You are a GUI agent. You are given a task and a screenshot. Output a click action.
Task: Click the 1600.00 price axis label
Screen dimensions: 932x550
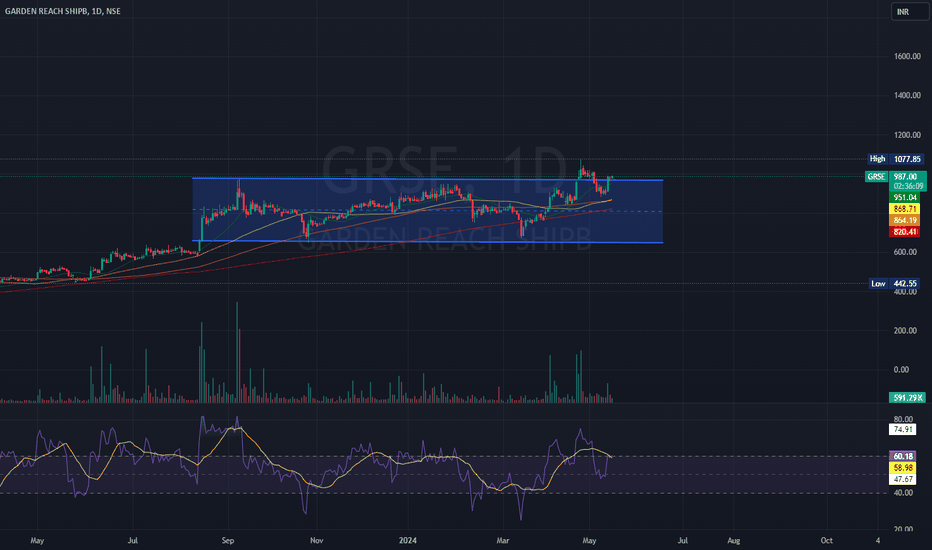(907, 56)
